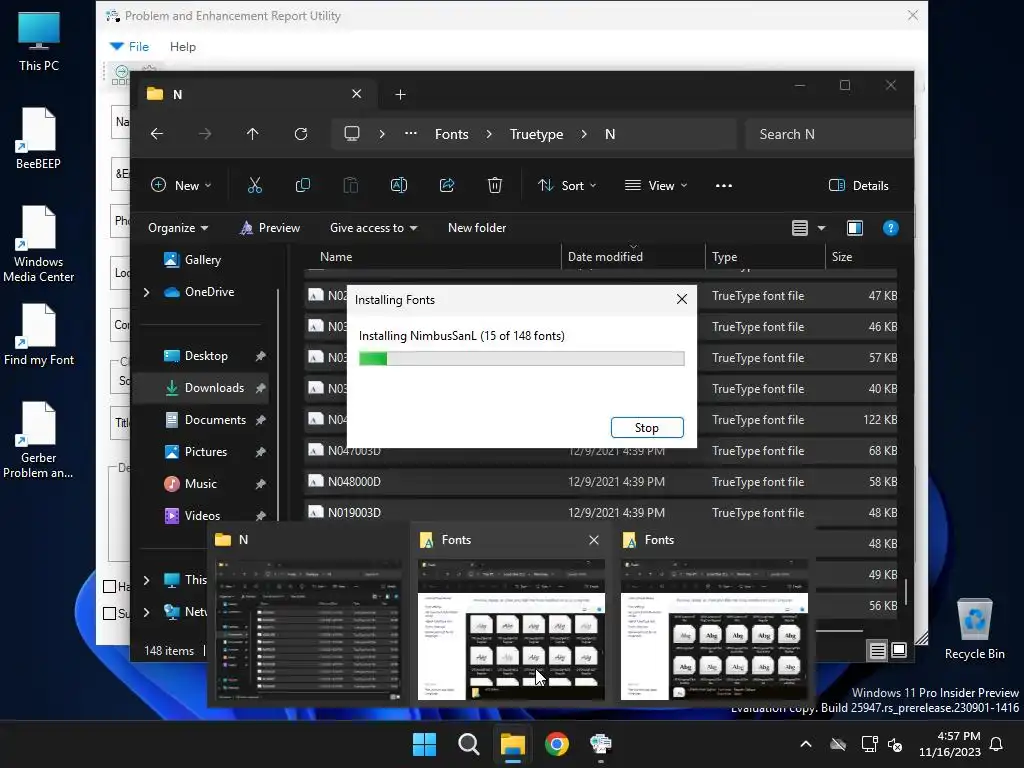The width and height of the screenshot is (1024, 768).
Task: Click the New folder button
Action: point(477,228)
